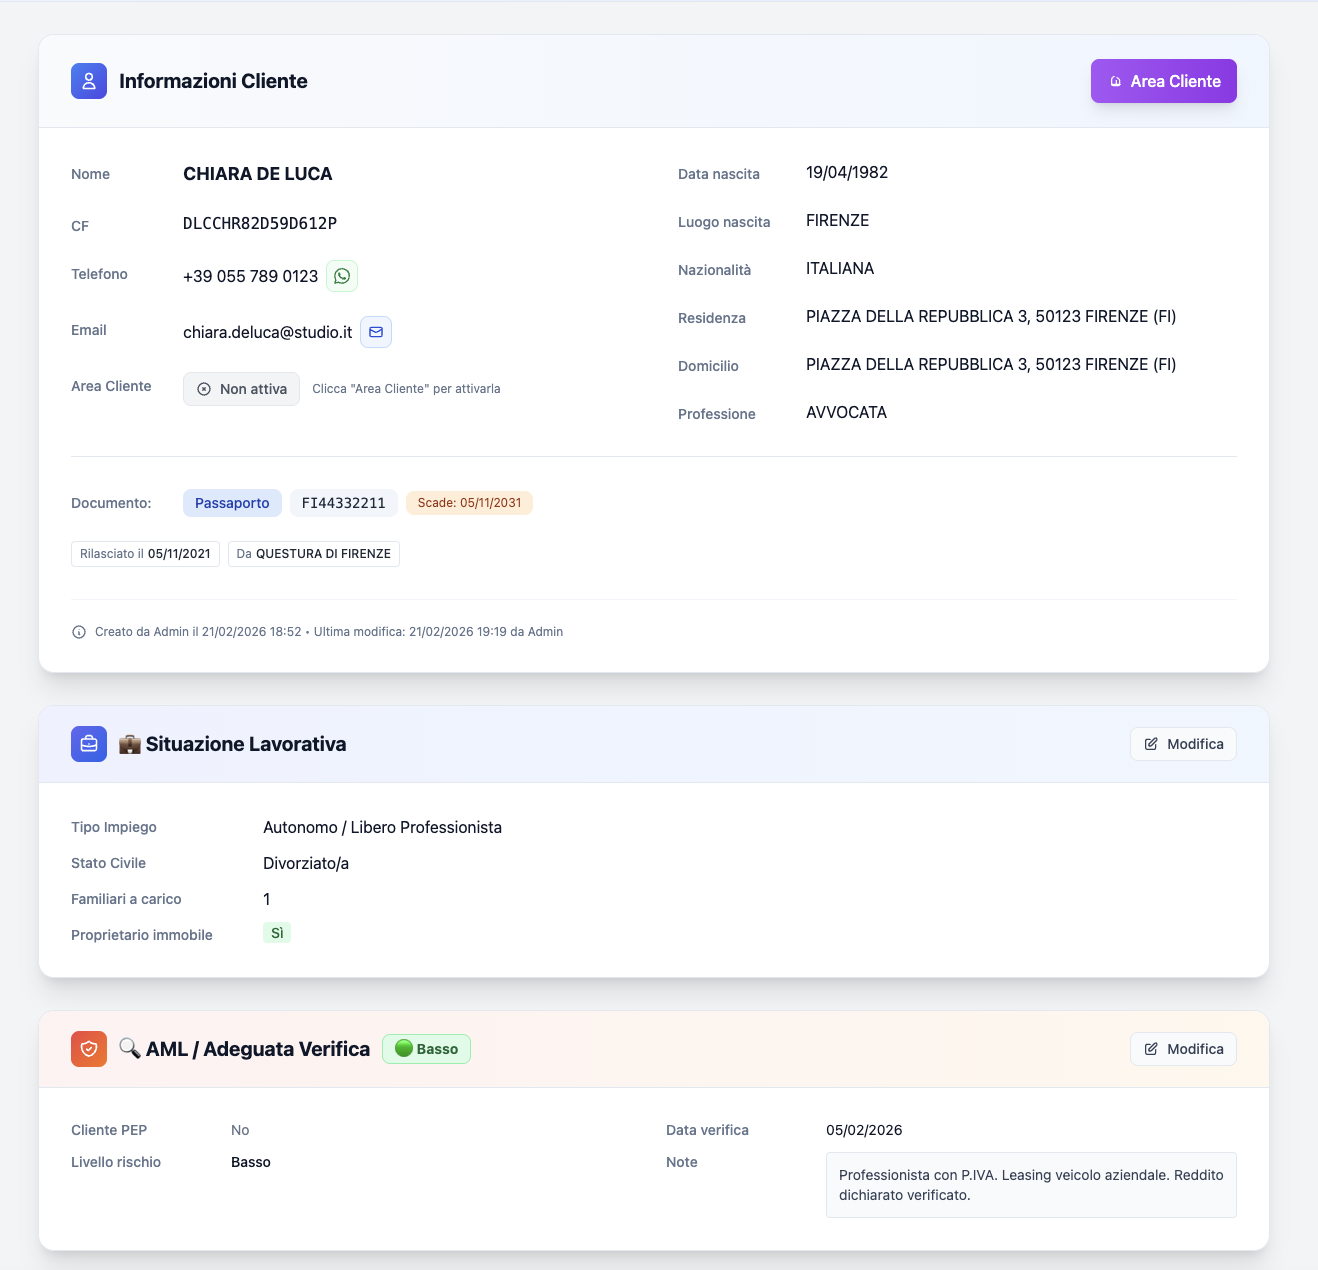Click the document number FI44332211
This screenshot has height=1270, width=1318.
pyautogui.click(x=343, y=503)
